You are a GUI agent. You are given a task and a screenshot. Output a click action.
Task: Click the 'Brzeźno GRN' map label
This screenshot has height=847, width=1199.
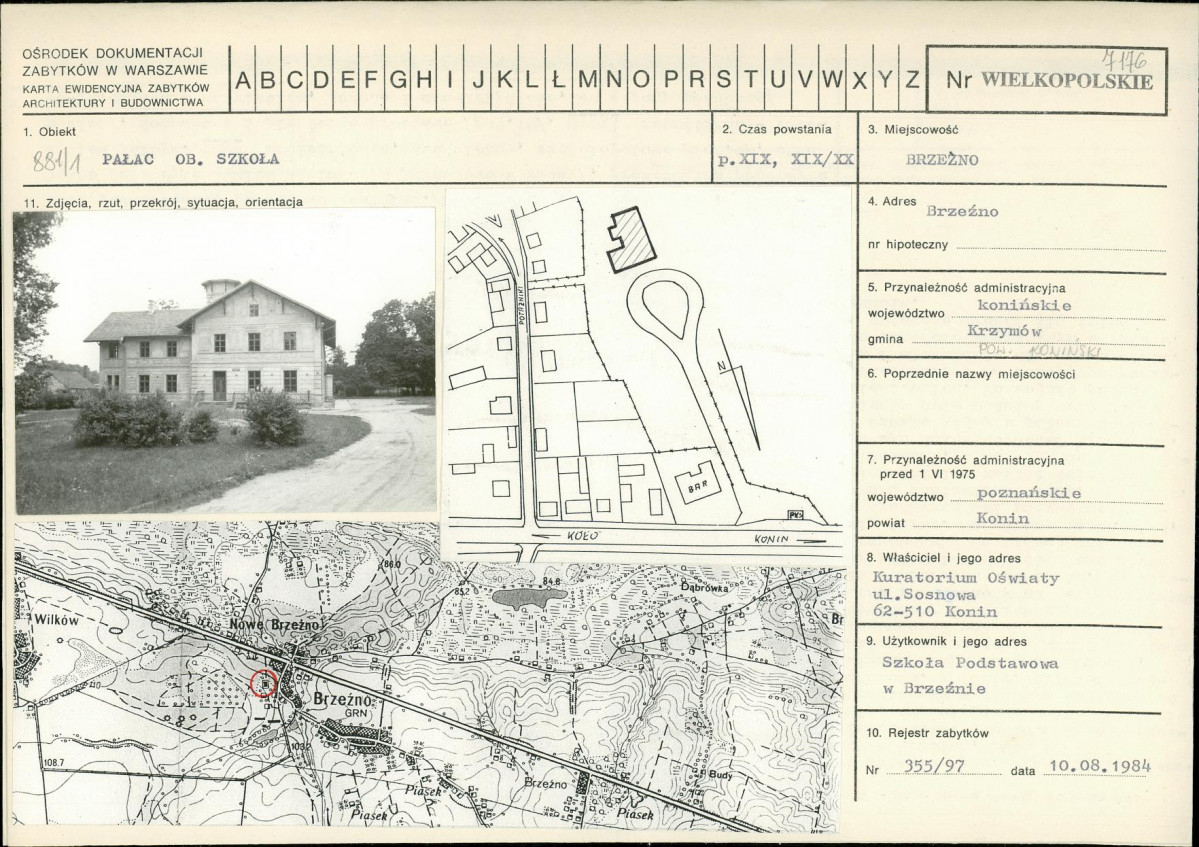click(344, 703)
